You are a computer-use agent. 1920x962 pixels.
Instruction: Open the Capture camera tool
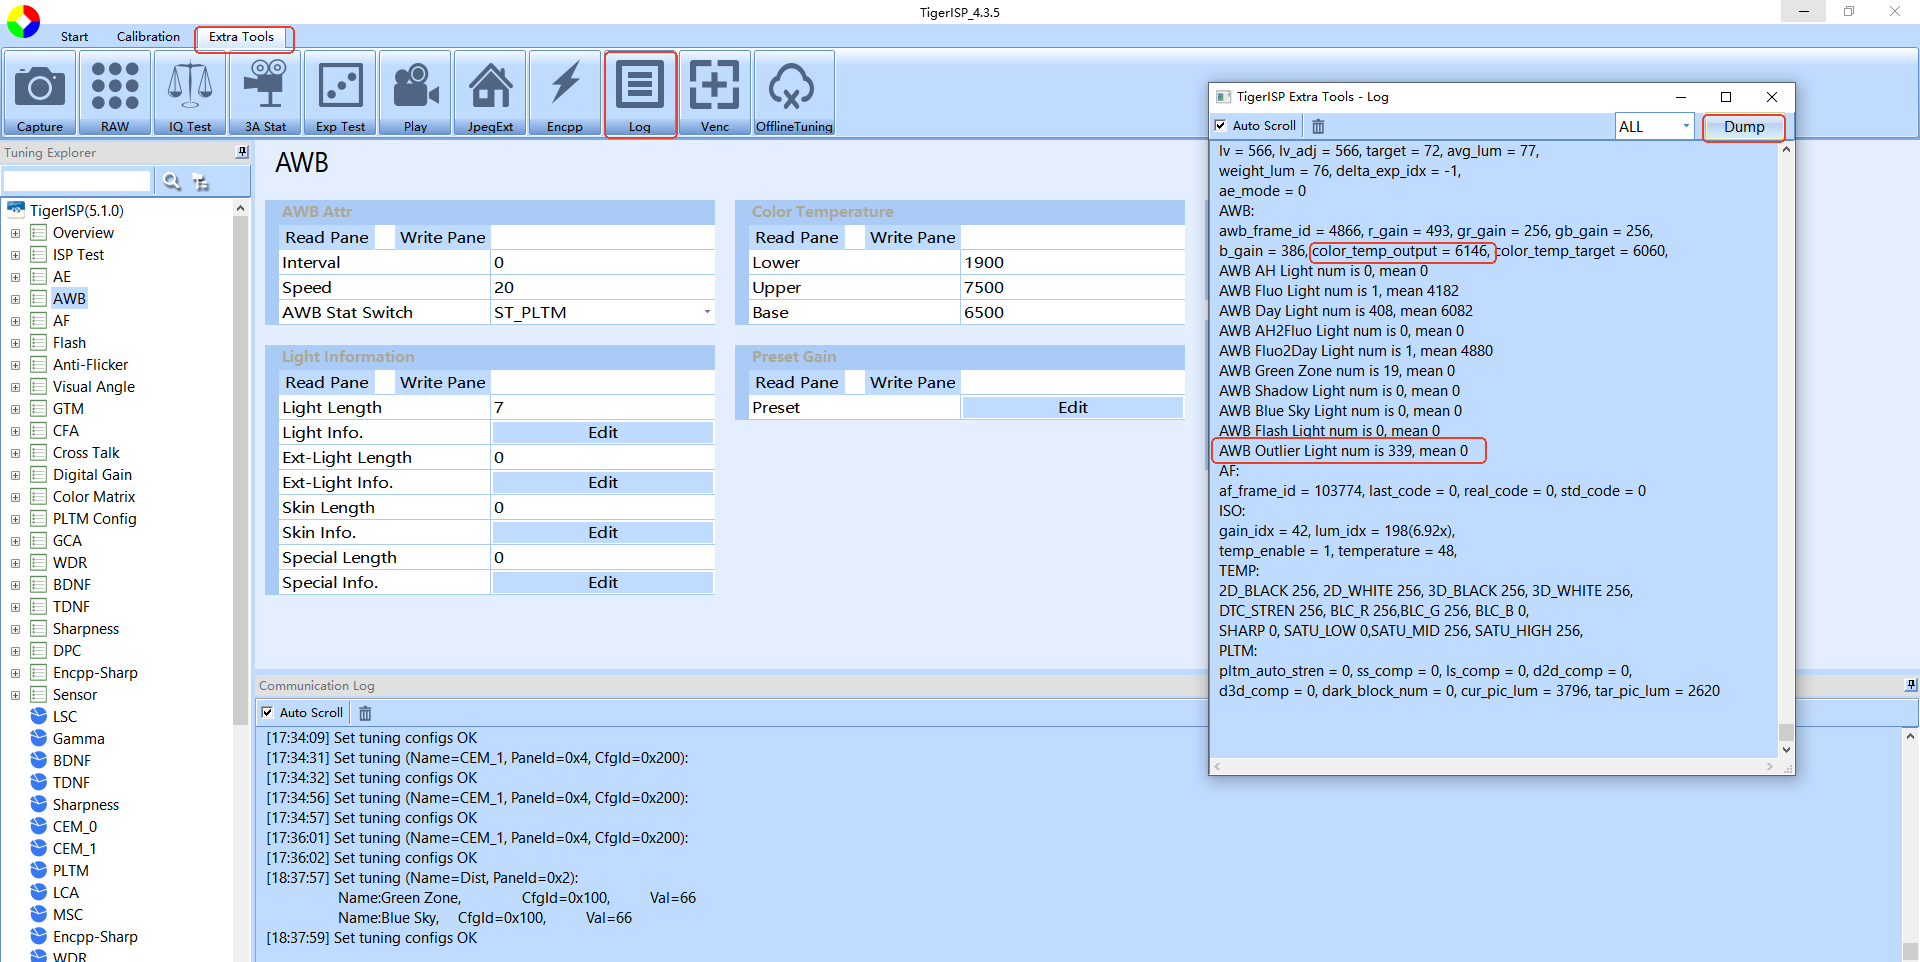40,93
